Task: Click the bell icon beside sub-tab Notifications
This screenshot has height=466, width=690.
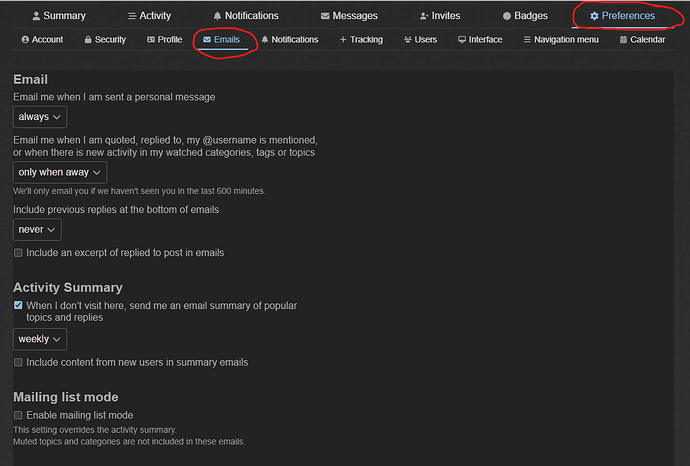Action: coord(265,40)
